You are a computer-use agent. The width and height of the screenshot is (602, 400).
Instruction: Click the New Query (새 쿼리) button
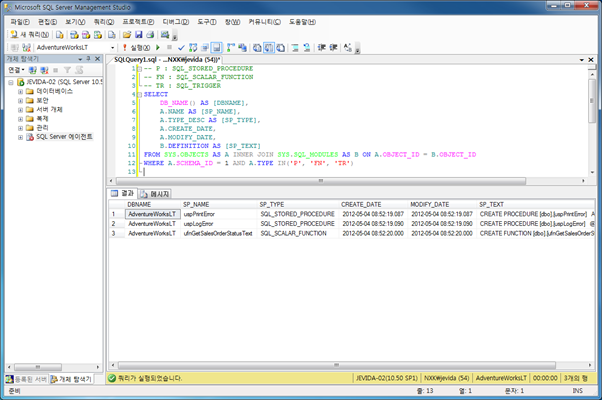[x=30, y=35]
